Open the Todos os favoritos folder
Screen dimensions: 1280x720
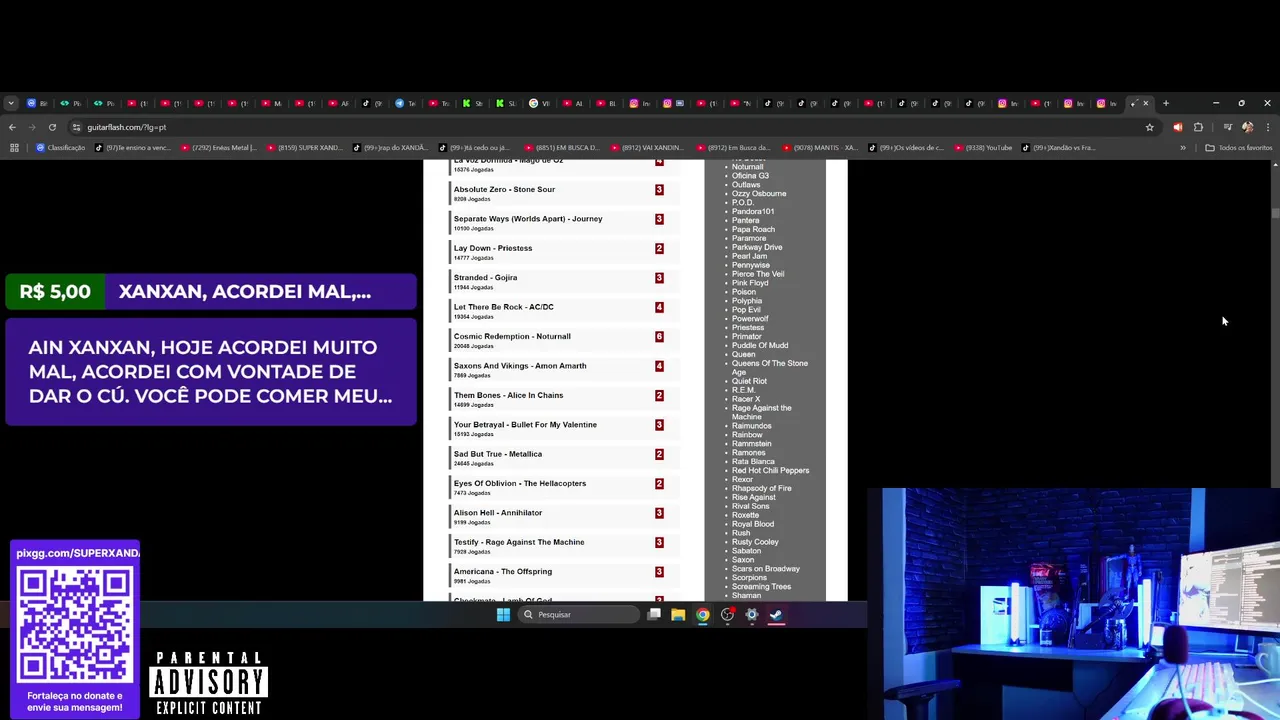(x=1239, y=148)
